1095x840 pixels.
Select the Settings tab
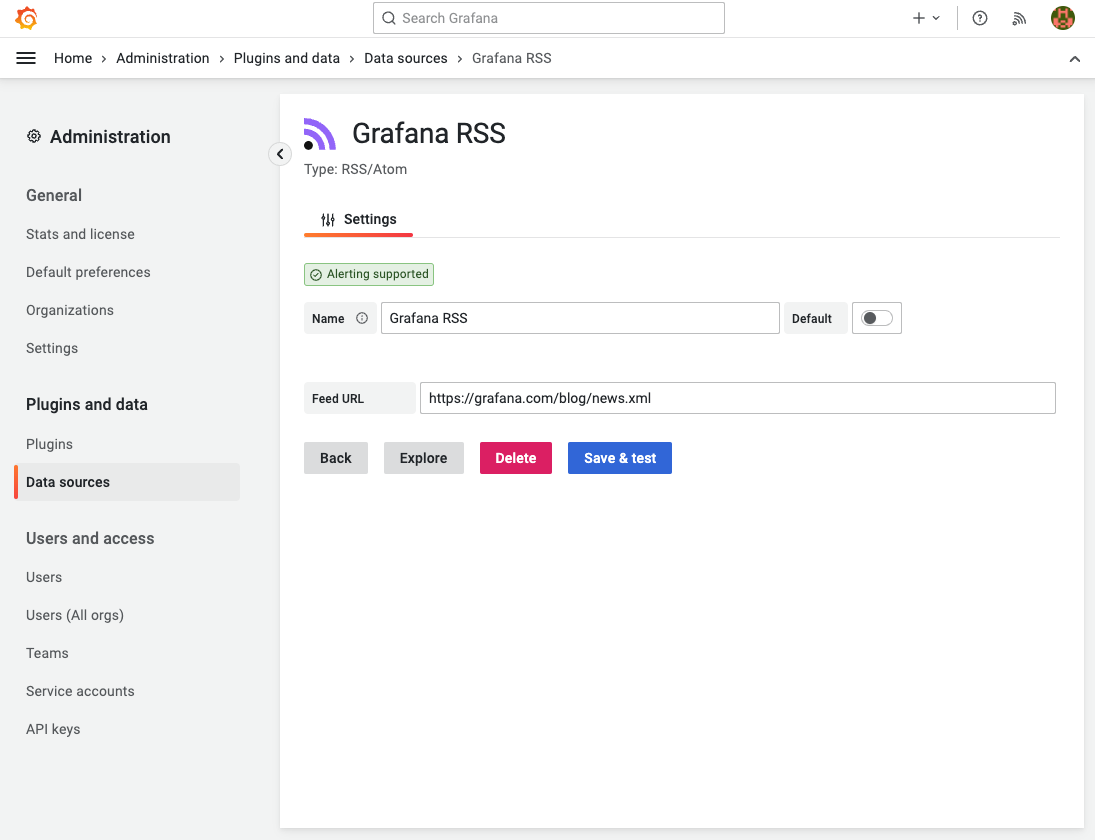click(358, 219)
